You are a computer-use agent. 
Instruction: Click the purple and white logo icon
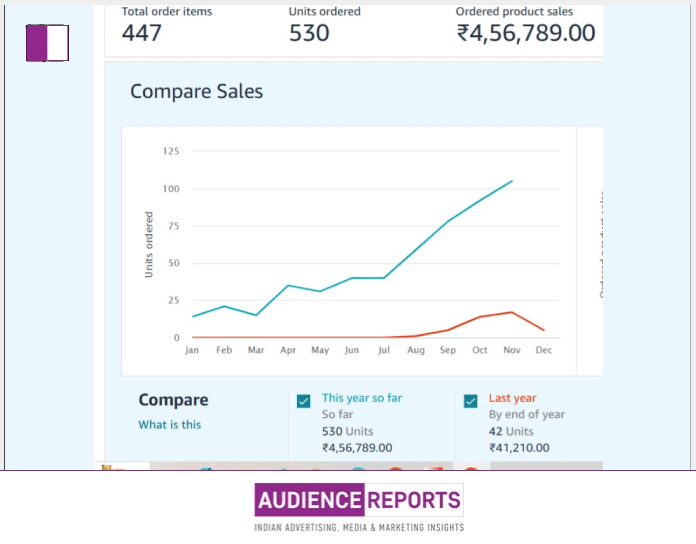tap(47, 44)
